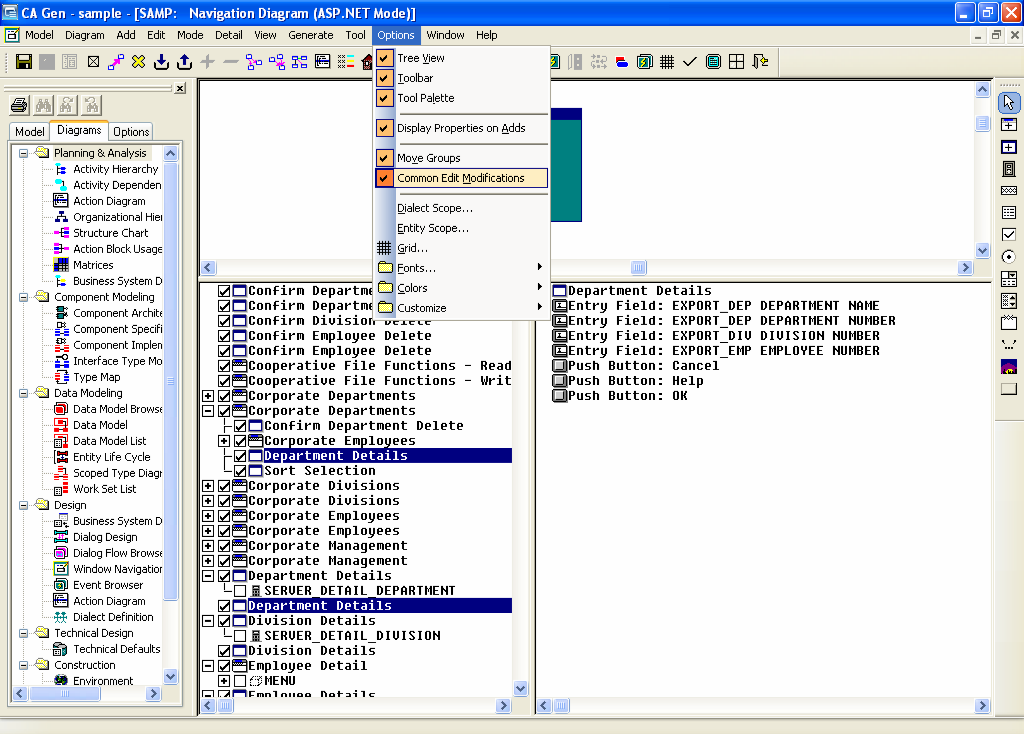1024x734 pixels.
Task: Uncheck Confirm Employee Delete in the navigation tree
Action: pyautogui.click(x=224, y=336)
